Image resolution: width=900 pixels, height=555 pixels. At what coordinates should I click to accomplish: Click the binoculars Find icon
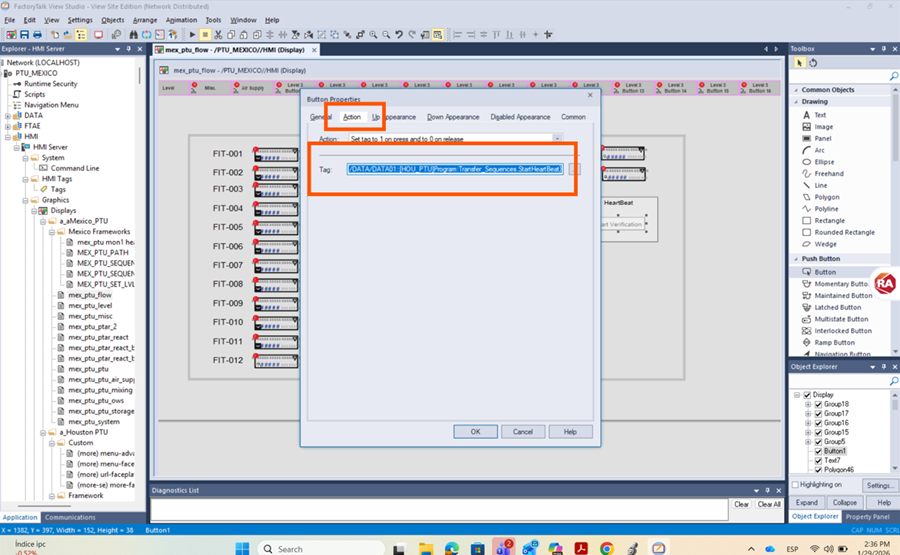click(133, 34)
